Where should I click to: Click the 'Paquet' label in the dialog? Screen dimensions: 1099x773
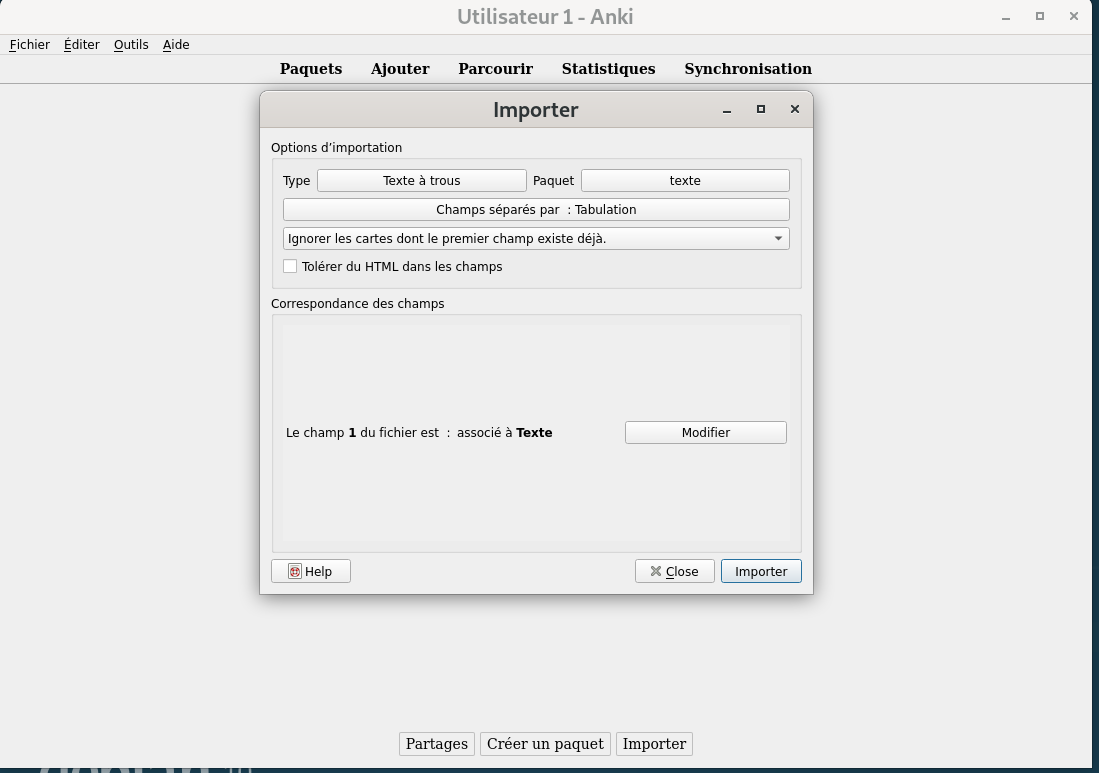coord(554,181)
